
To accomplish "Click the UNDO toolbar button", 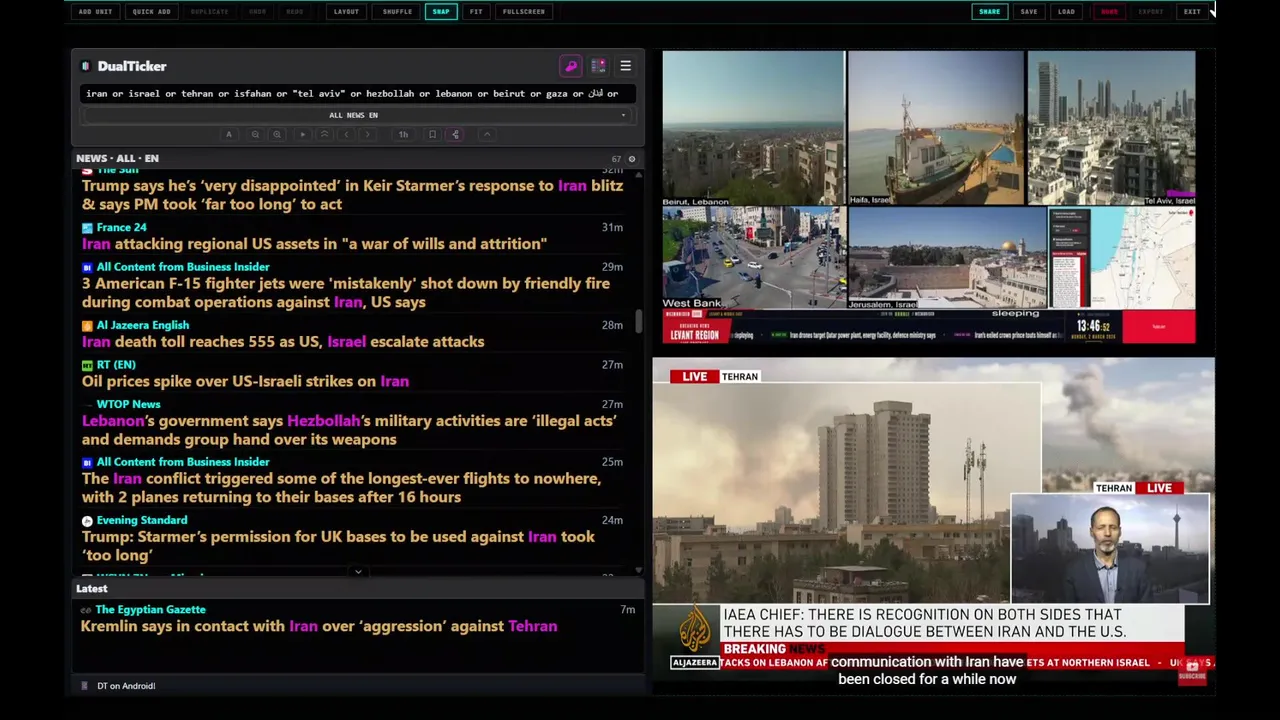I will coord(258,12).
